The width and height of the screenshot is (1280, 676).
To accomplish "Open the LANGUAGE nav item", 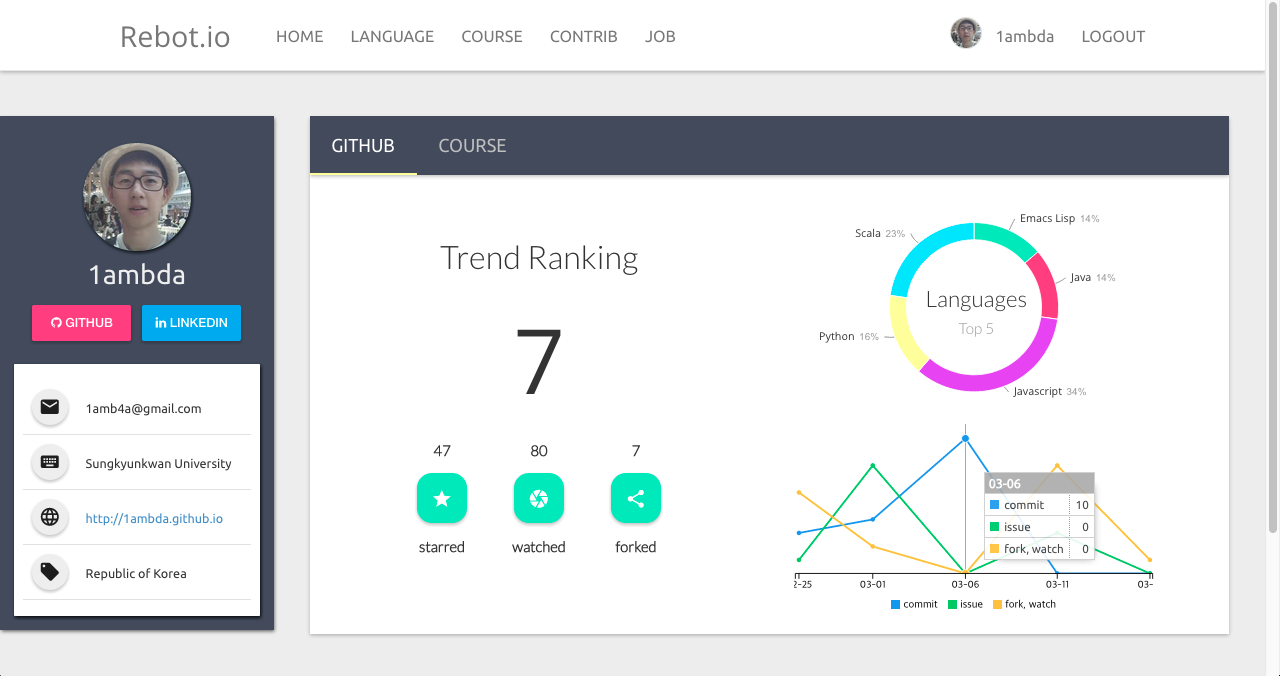I will tap(392, 36).
